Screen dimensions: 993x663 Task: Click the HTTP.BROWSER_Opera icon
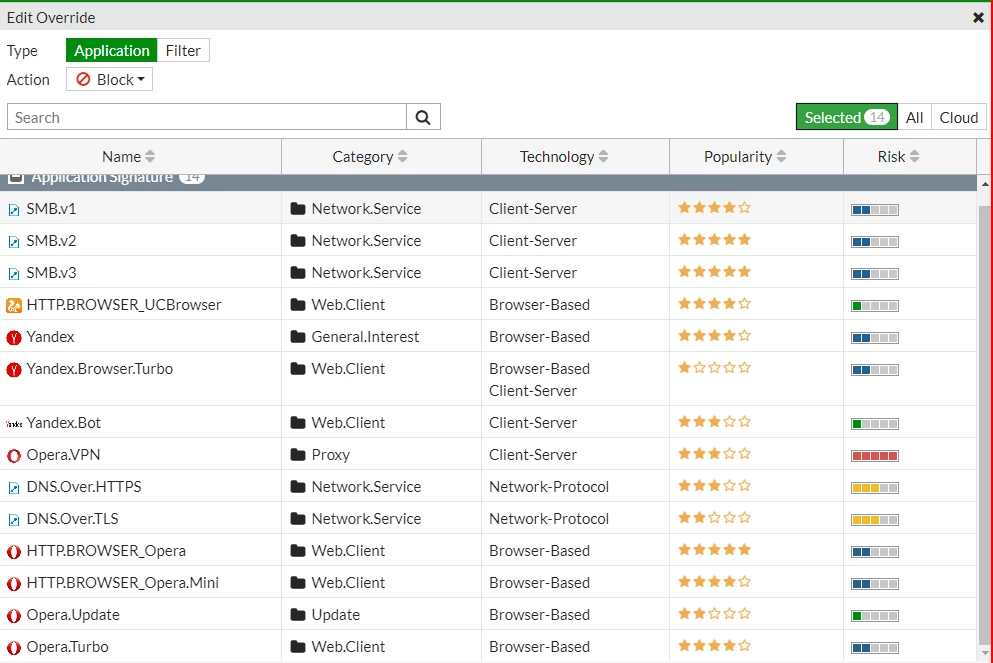coord(14,552)
